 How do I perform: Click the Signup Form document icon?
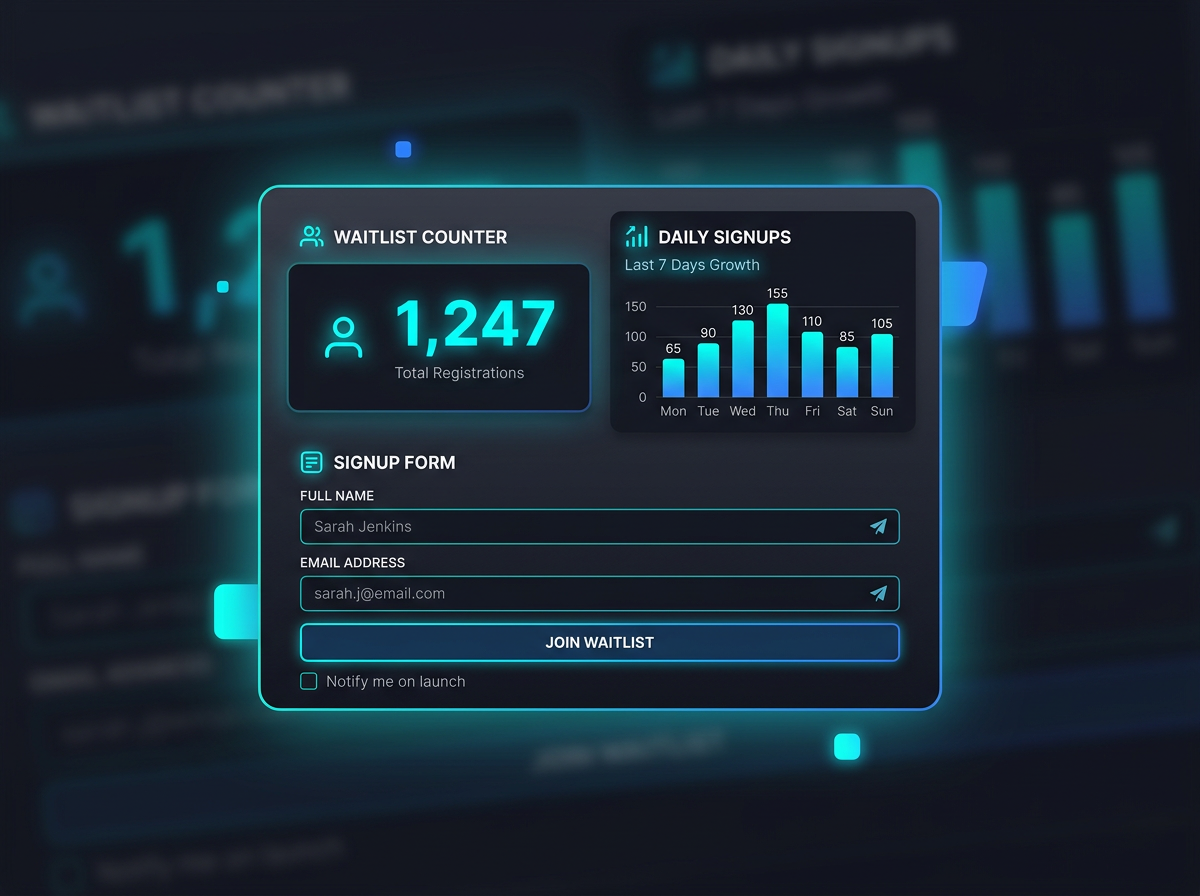pos(312,462)
